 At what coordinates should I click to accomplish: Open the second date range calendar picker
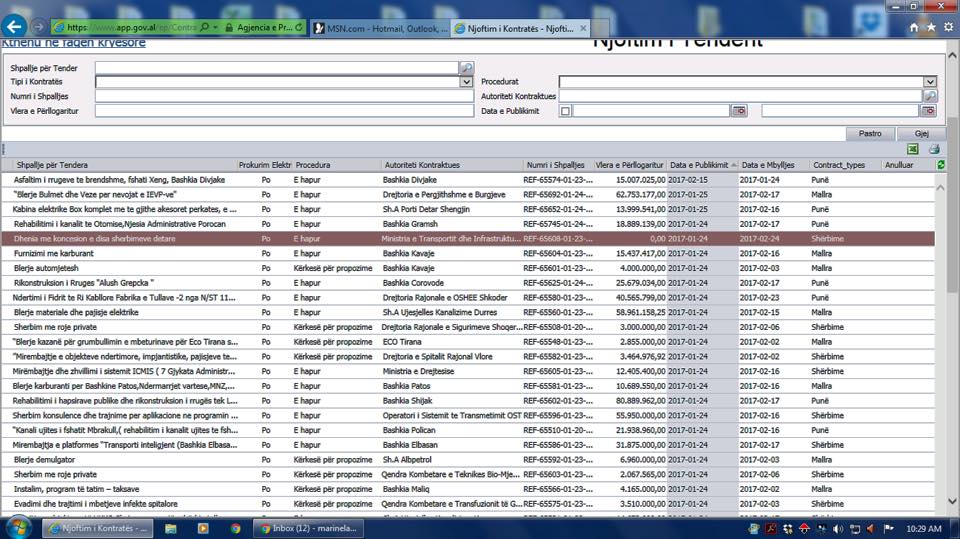(929, 111)
